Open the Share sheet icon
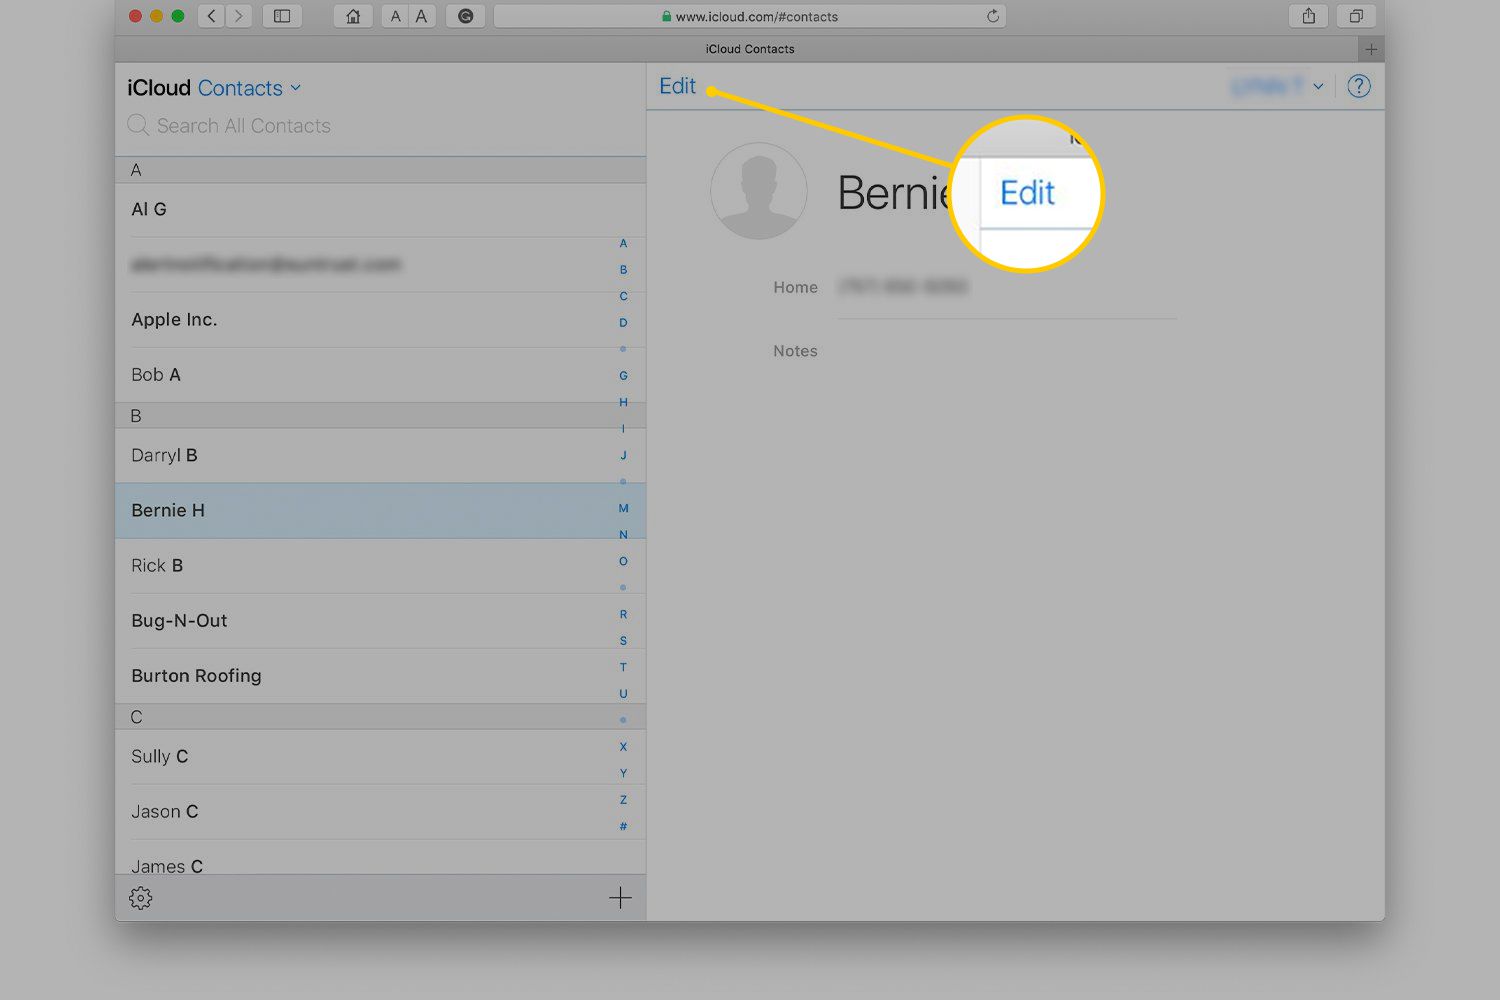Image resolution: width=1500 pixels, height=1000 pixels. [1308, 16]
